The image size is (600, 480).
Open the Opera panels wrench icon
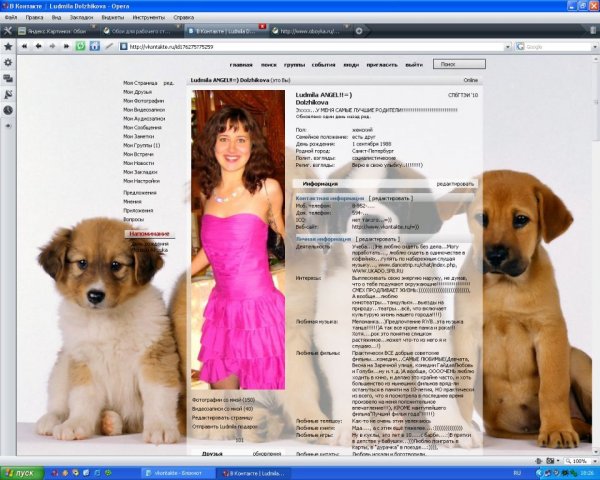[8, 31]
